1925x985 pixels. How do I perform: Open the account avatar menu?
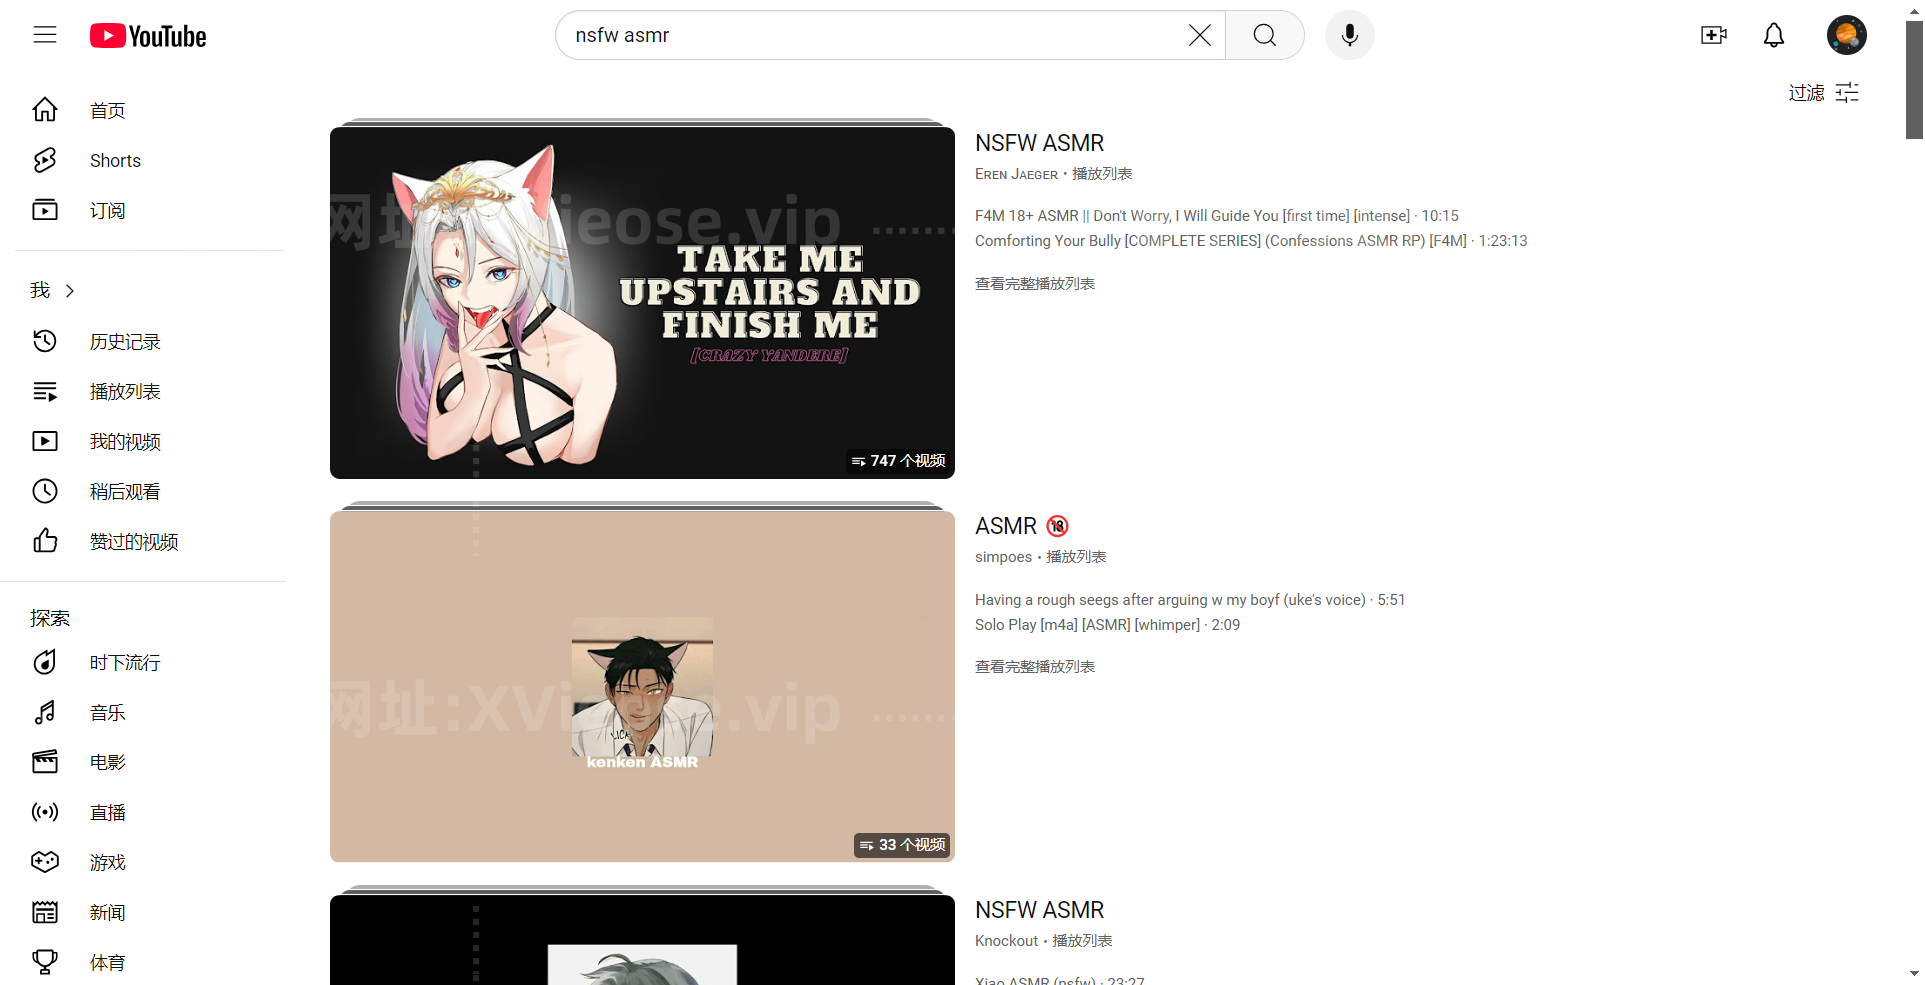(x=1846, y=35)
